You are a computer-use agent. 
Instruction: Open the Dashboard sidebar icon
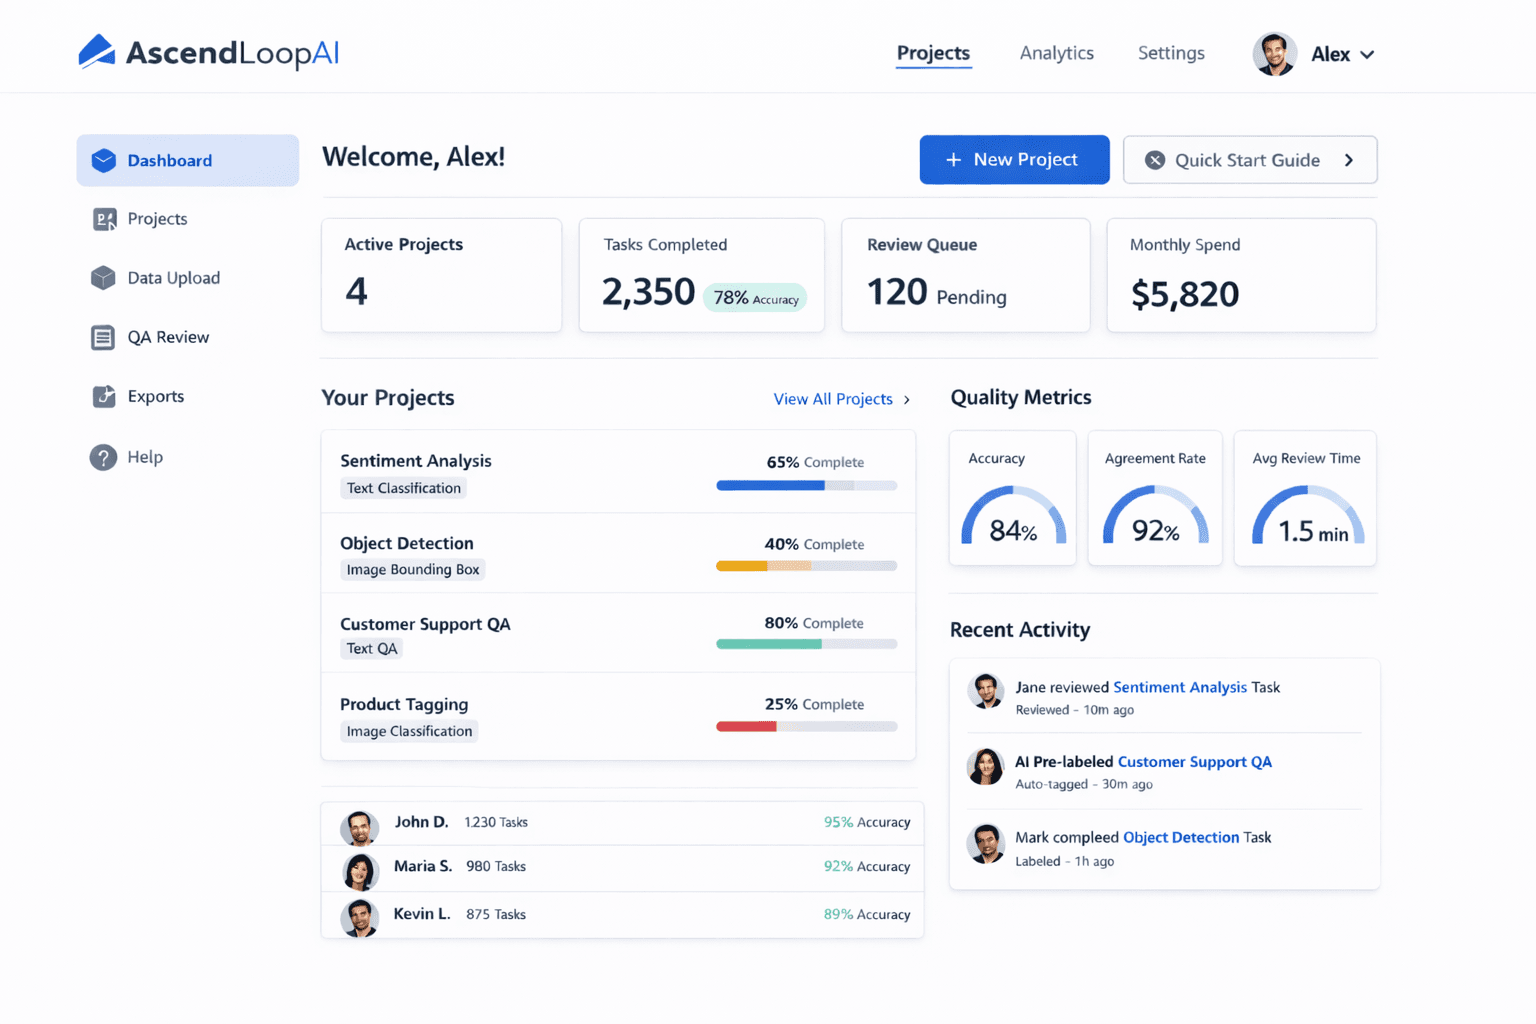point(104,160)
